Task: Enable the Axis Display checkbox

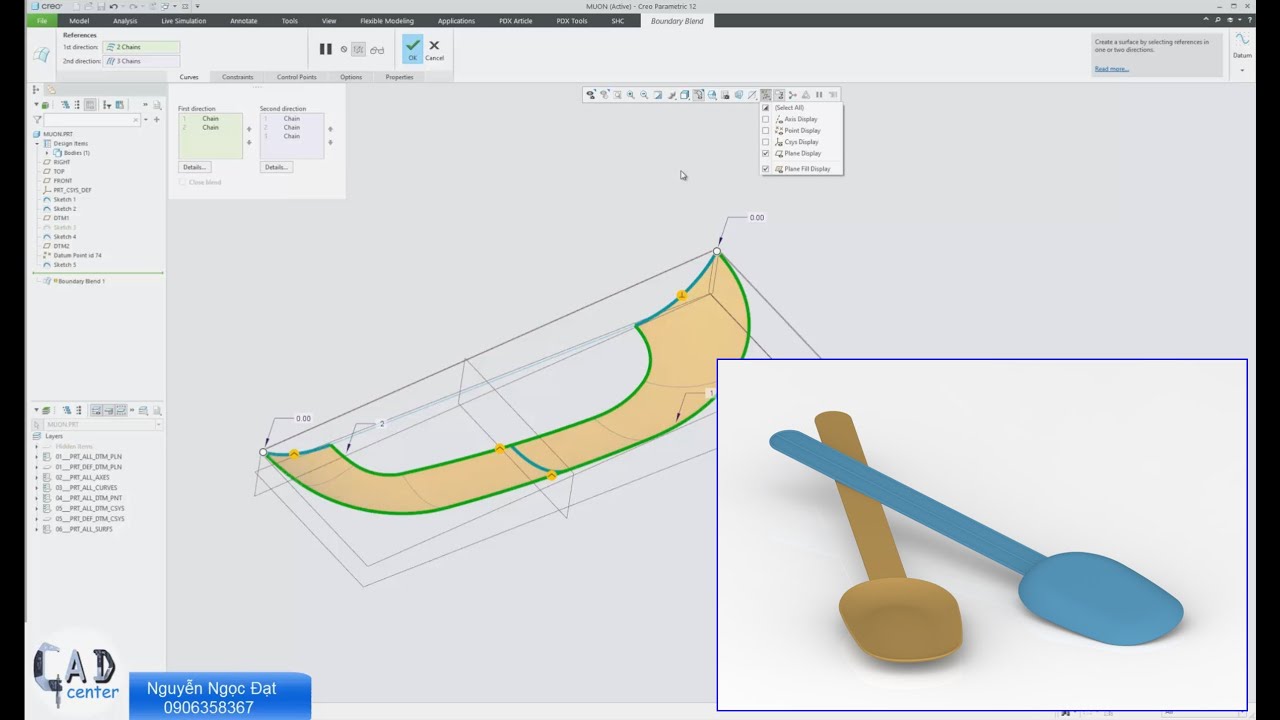Action: (766, 119)
